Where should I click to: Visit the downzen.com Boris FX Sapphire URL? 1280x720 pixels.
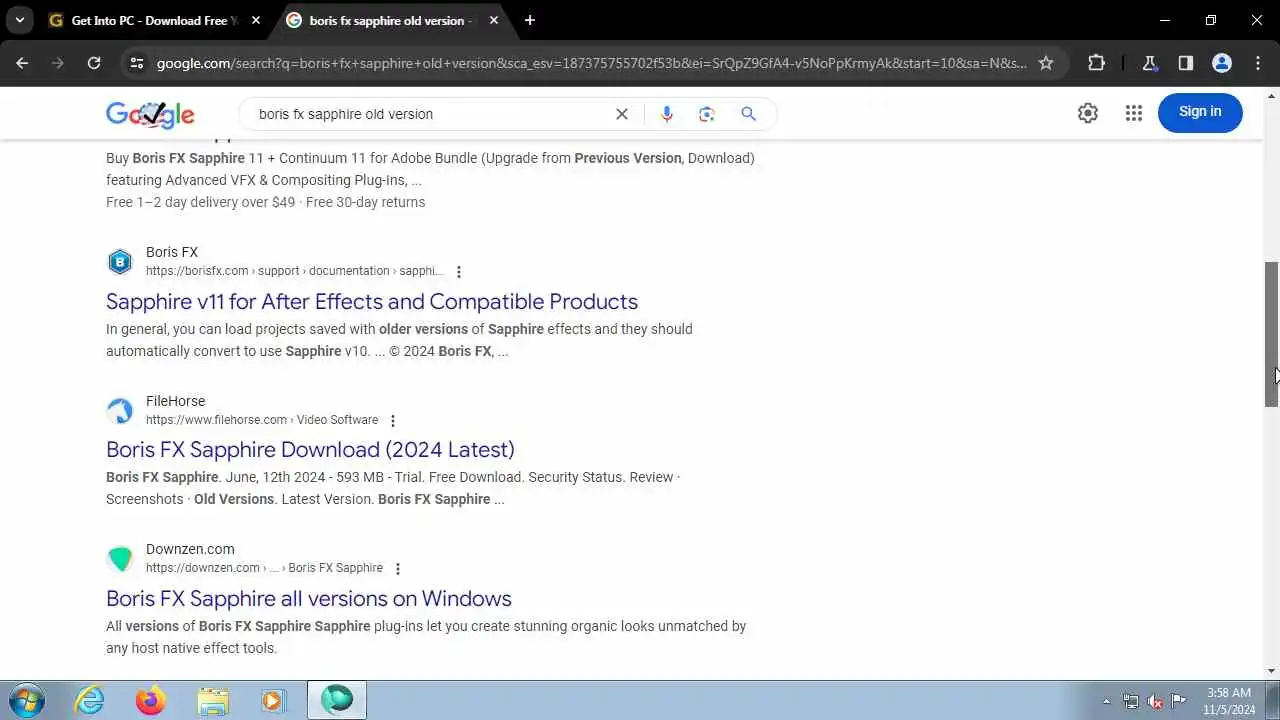(x=264, y=568)
